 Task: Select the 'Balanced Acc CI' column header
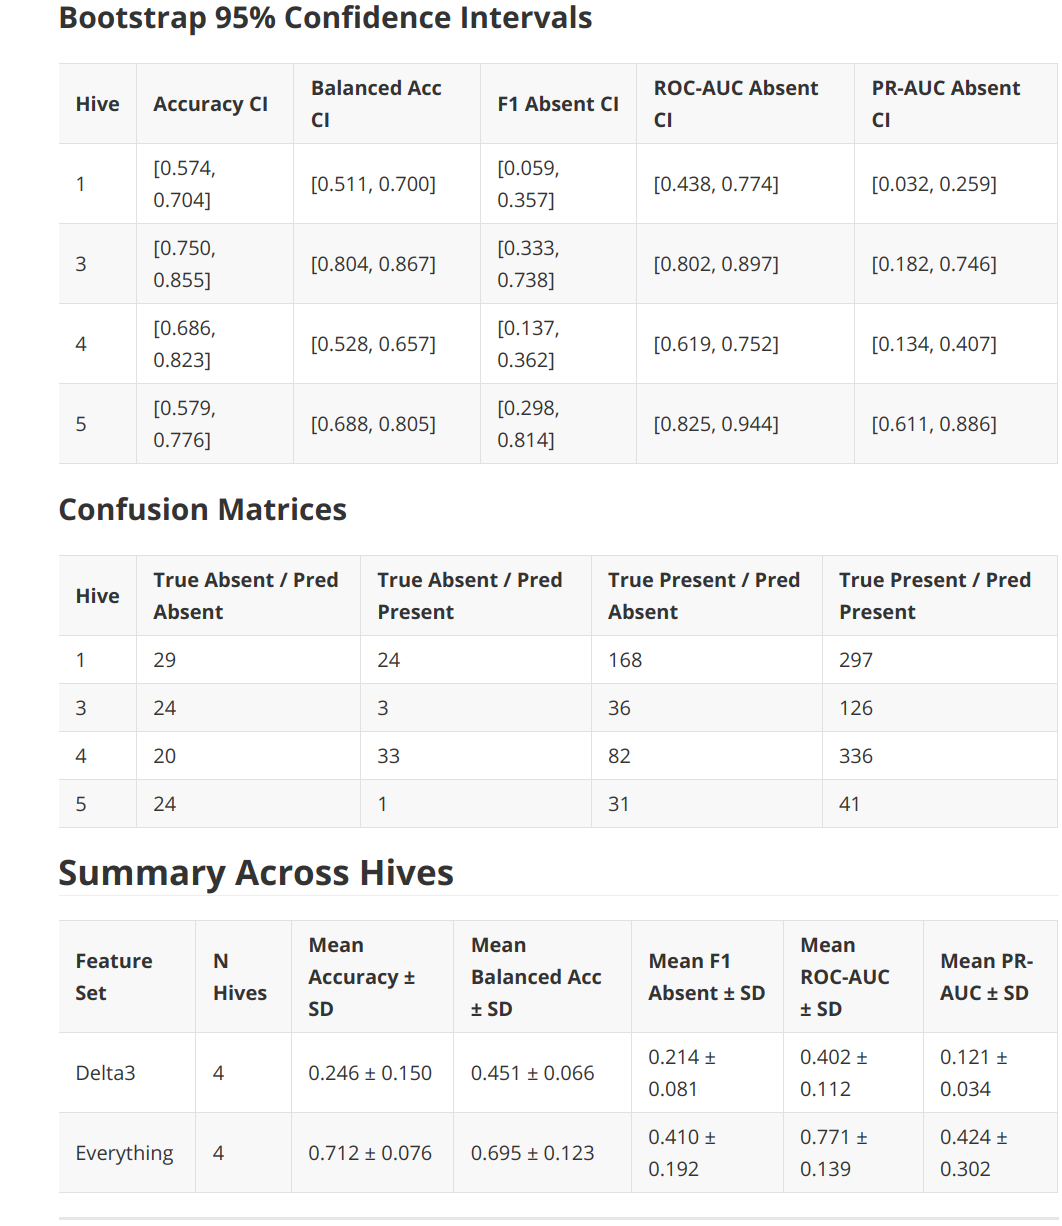(x=376, y=104)
